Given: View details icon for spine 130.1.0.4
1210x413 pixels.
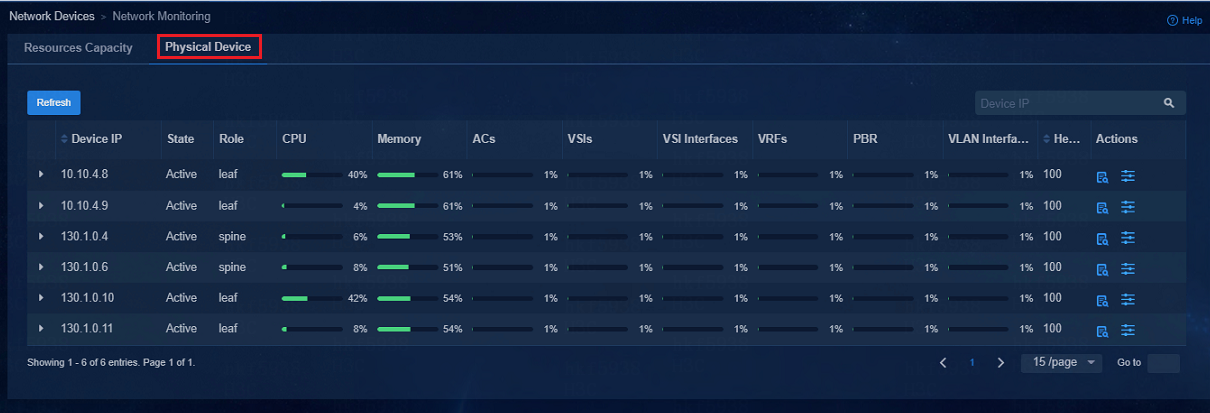Looking at the screenshot, I should click(x=1102, y=239).
